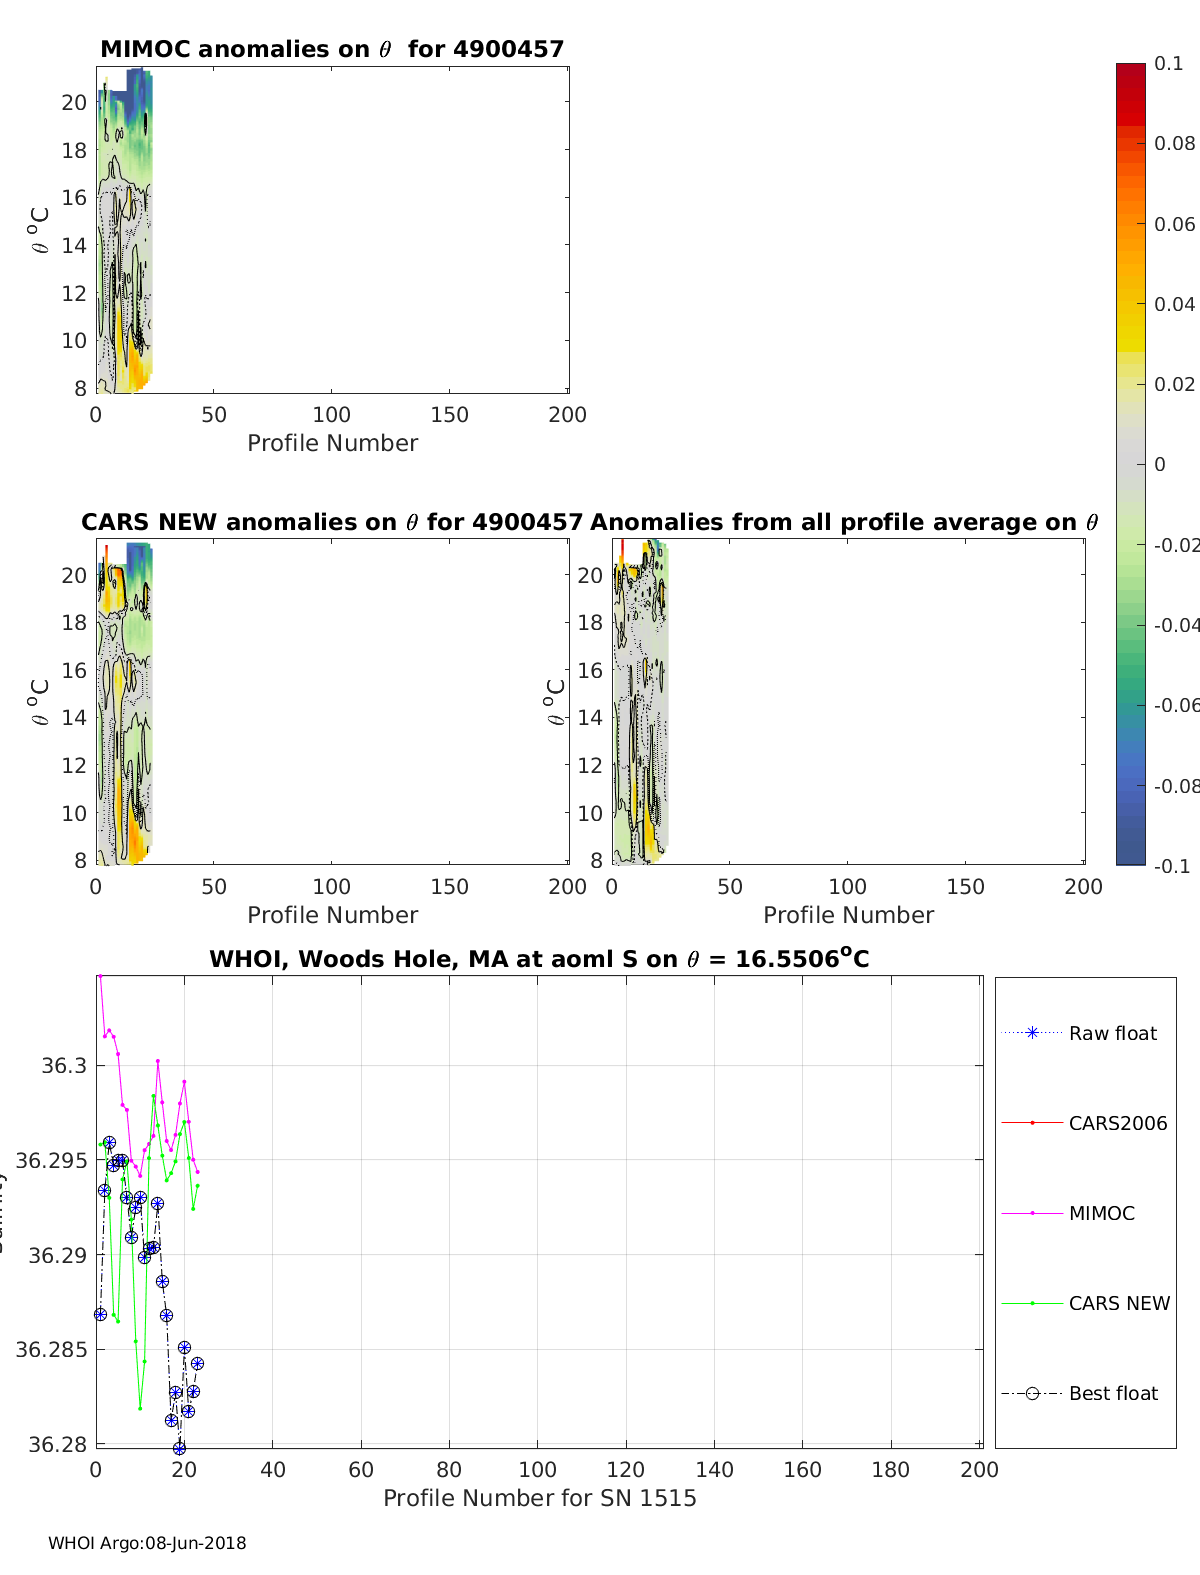Viewport: 1200px width, 1575px height.
Task: Click the CARS2006 red legend line marker
Action: (1032, 1123)
